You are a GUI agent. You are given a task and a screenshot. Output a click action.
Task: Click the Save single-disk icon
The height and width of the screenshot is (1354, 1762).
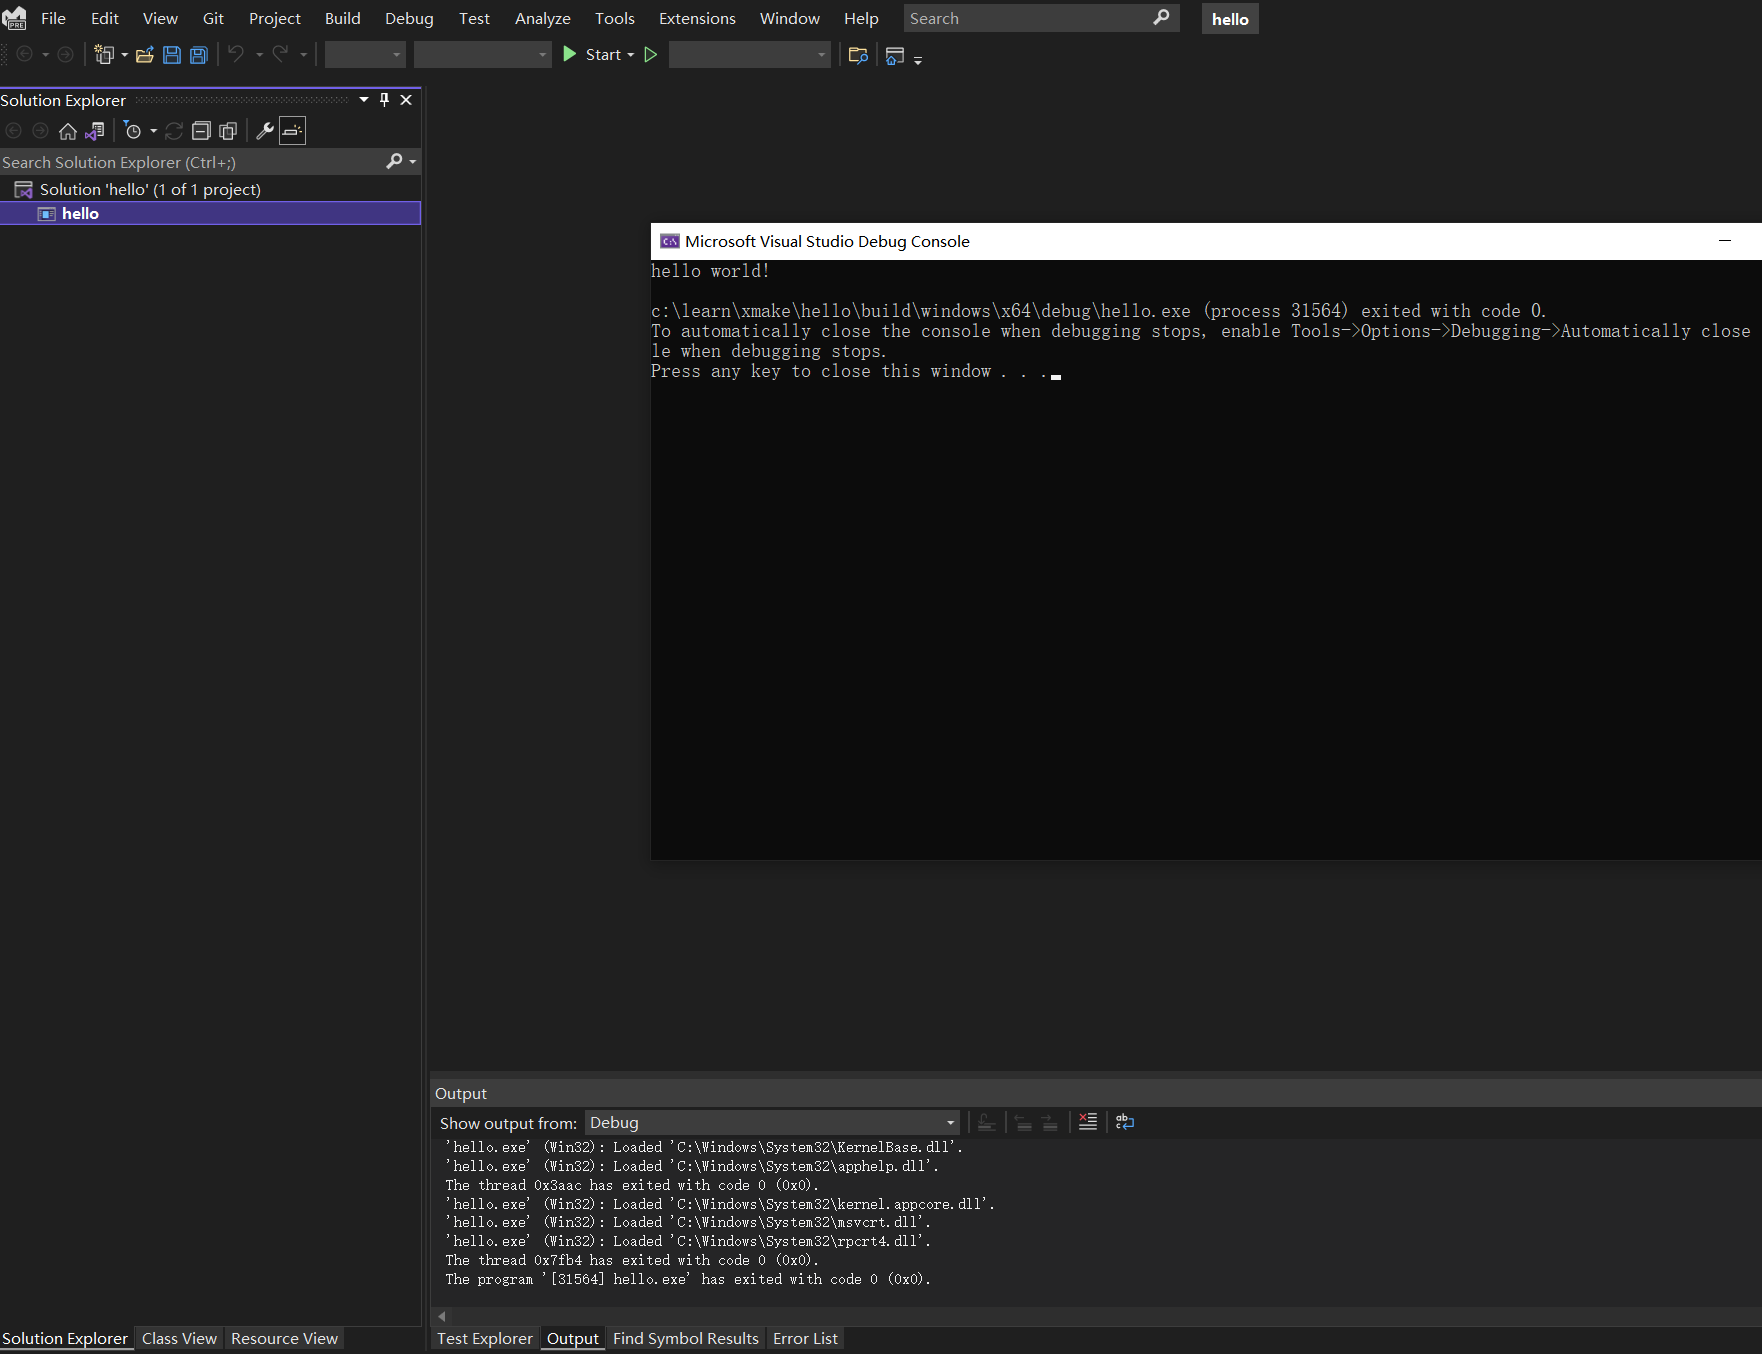pyautogui.click(x=172, y=55)
